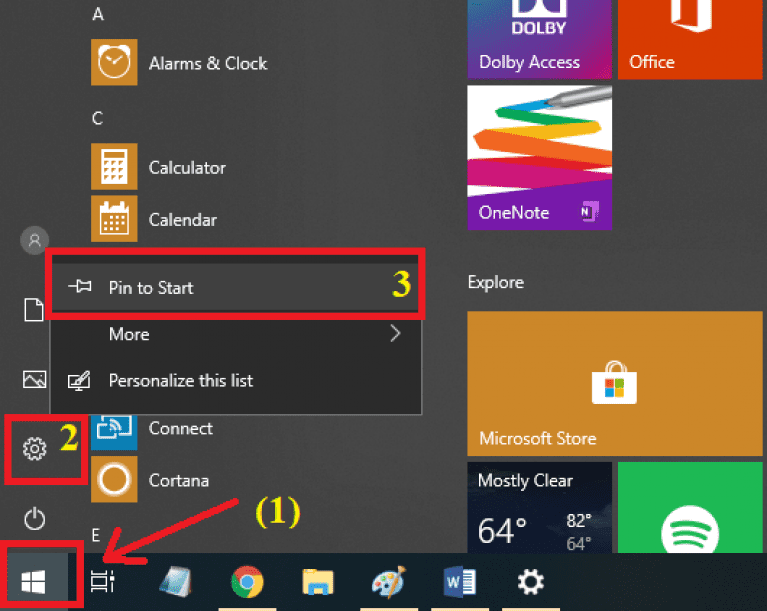Open the OneNote tile

coord(539,157)
